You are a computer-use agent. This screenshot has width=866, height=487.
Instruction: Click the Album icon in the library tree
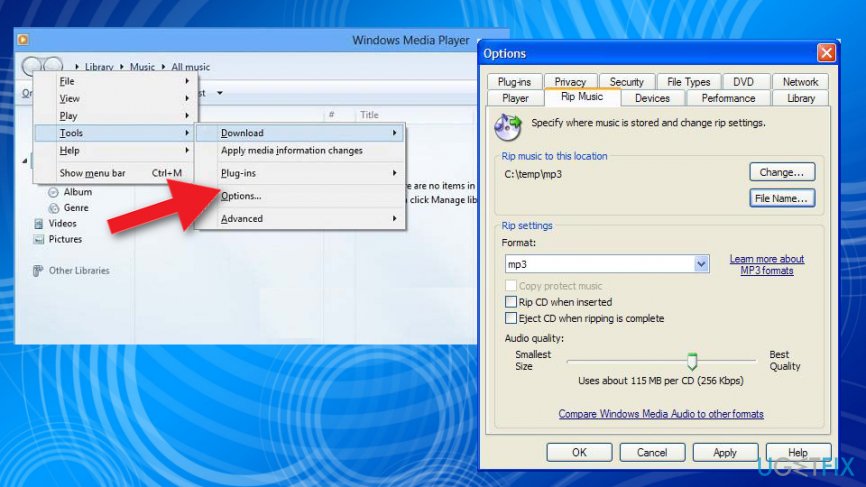53,192
